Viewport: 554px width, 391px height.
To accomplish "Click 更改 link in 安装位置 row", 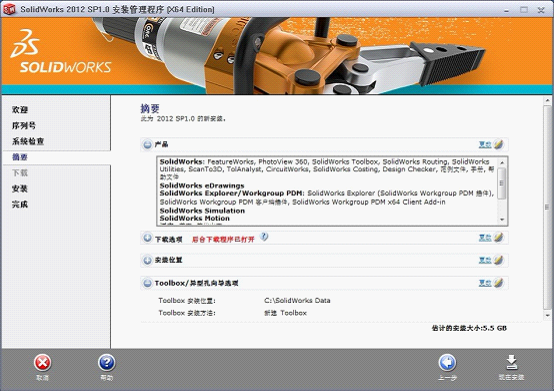I will tap(485, 260).
